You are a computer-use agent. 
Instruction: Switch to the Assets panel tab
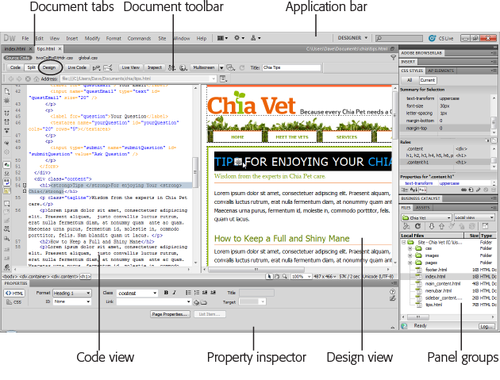point(422,208)
